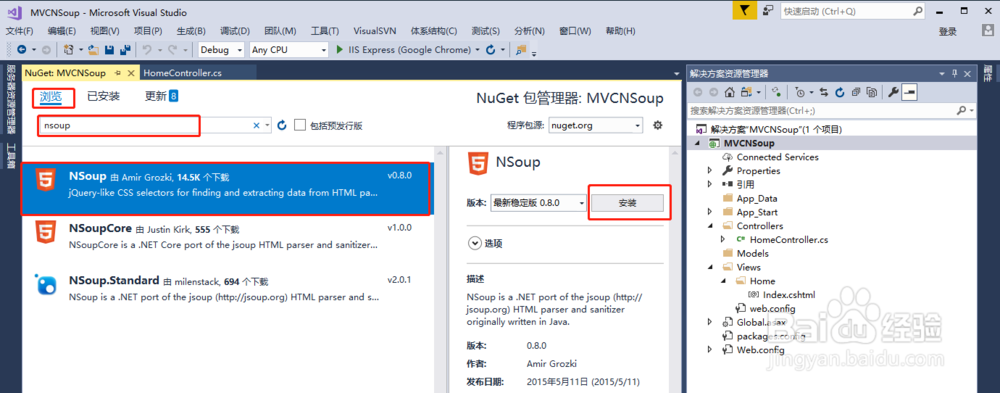Open Properties wrench icon in Solution Explorer
The width and height of the screenshot is (1000, 393).
click(x=893, y=93)
